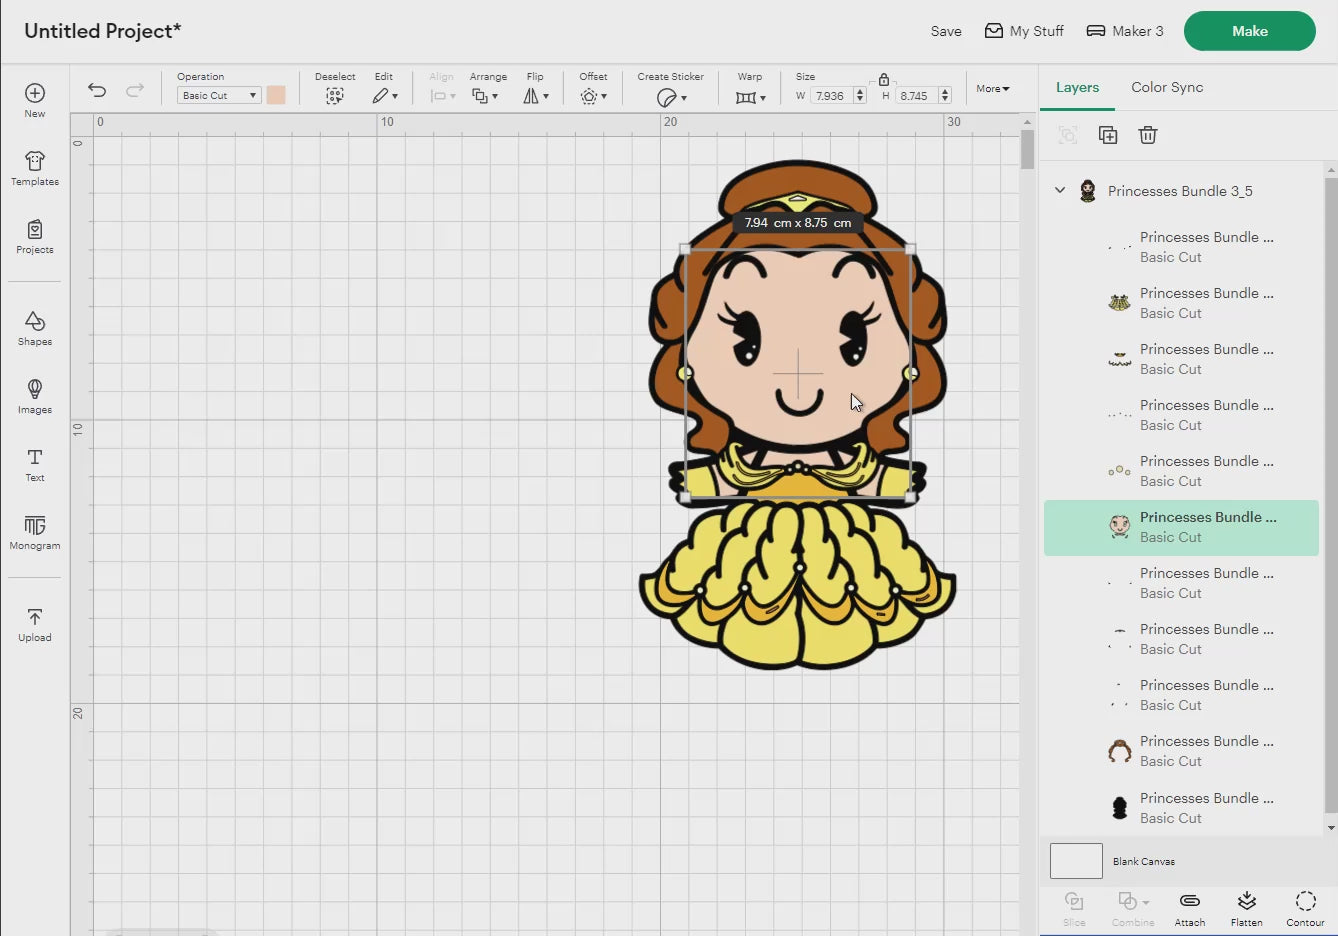Click the Delete layer trash icon

point(1148,135)
